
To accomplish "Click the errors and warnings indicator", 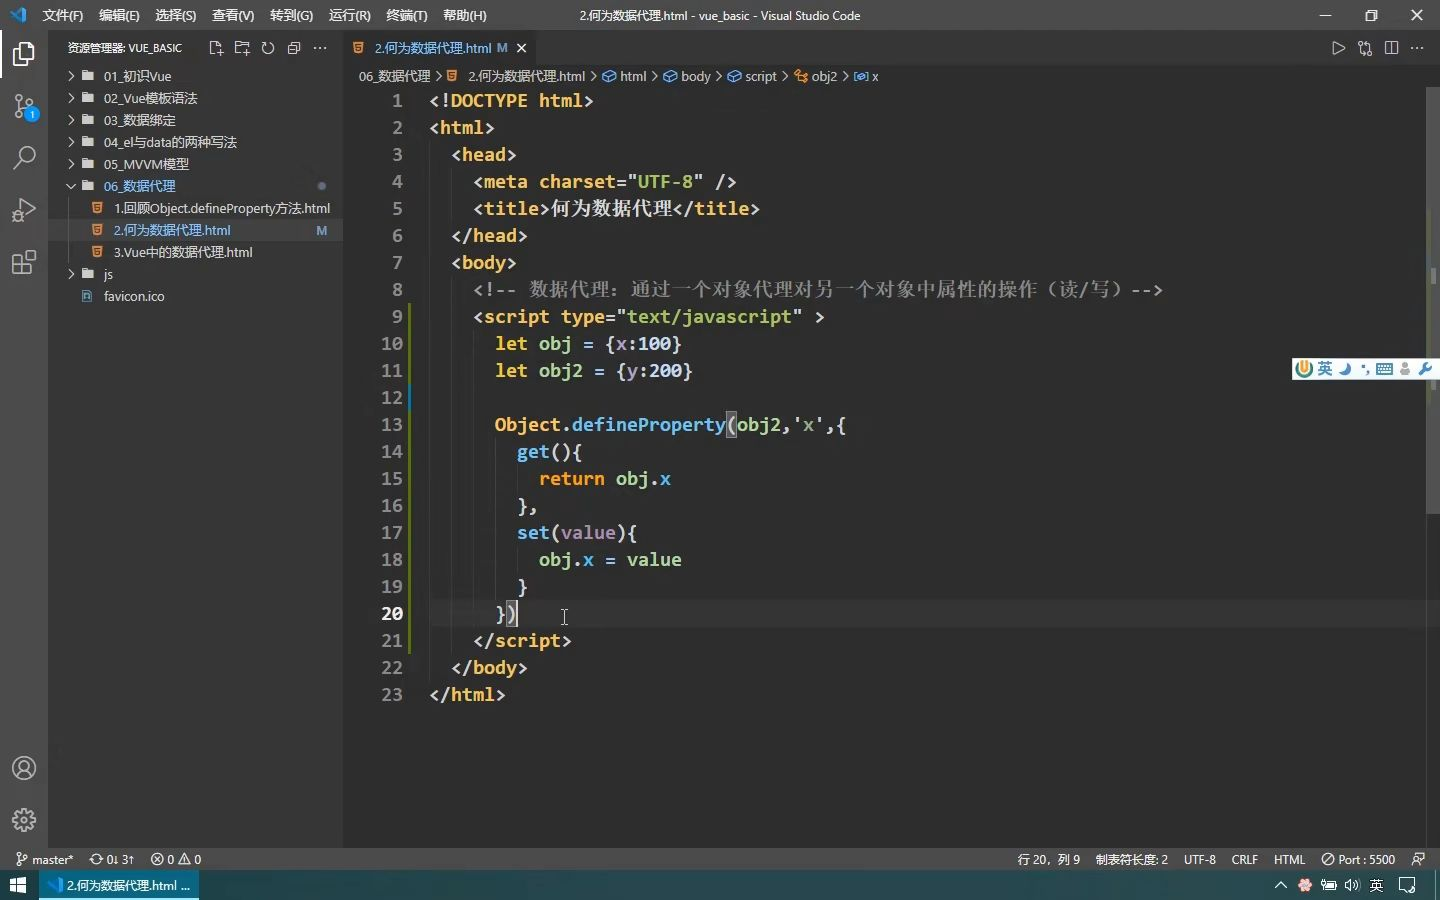I will 176,859.
